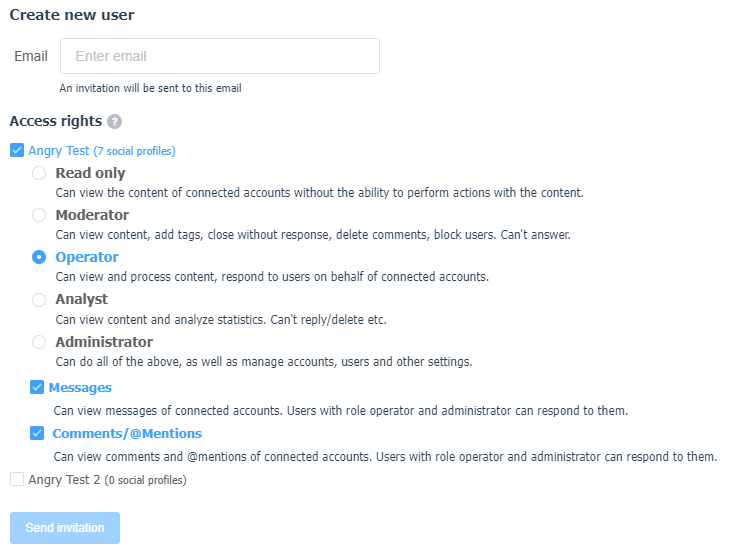
Task: Click the Read only role title
Action: pos(90,173)
